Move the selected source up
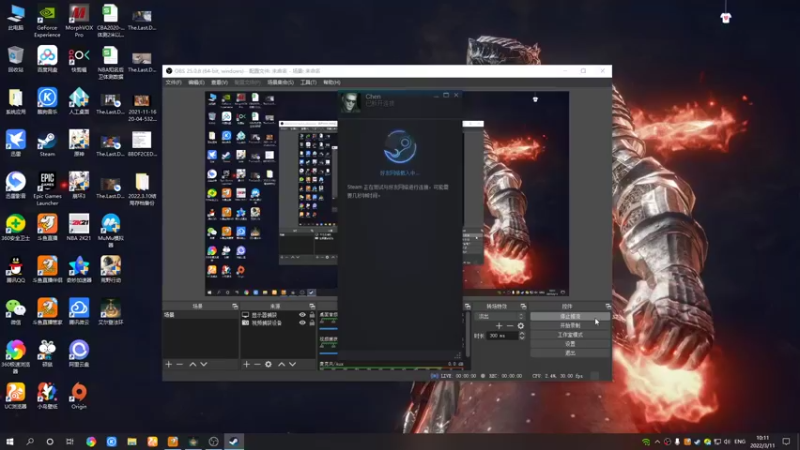 tap(281, 364)
